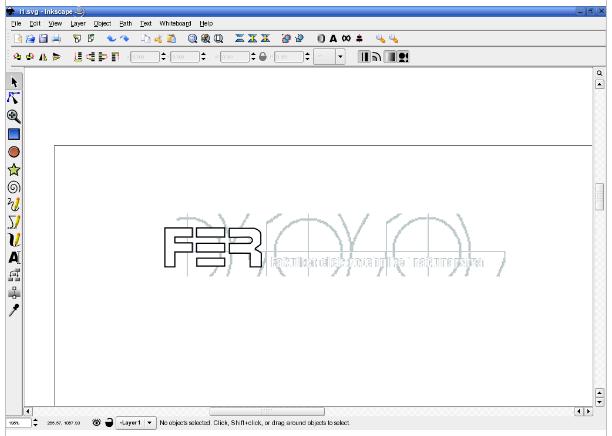612x436 pixels.
Task: Click the first zoom-fit magnifier icon
Action: click(x=192, y=38)
